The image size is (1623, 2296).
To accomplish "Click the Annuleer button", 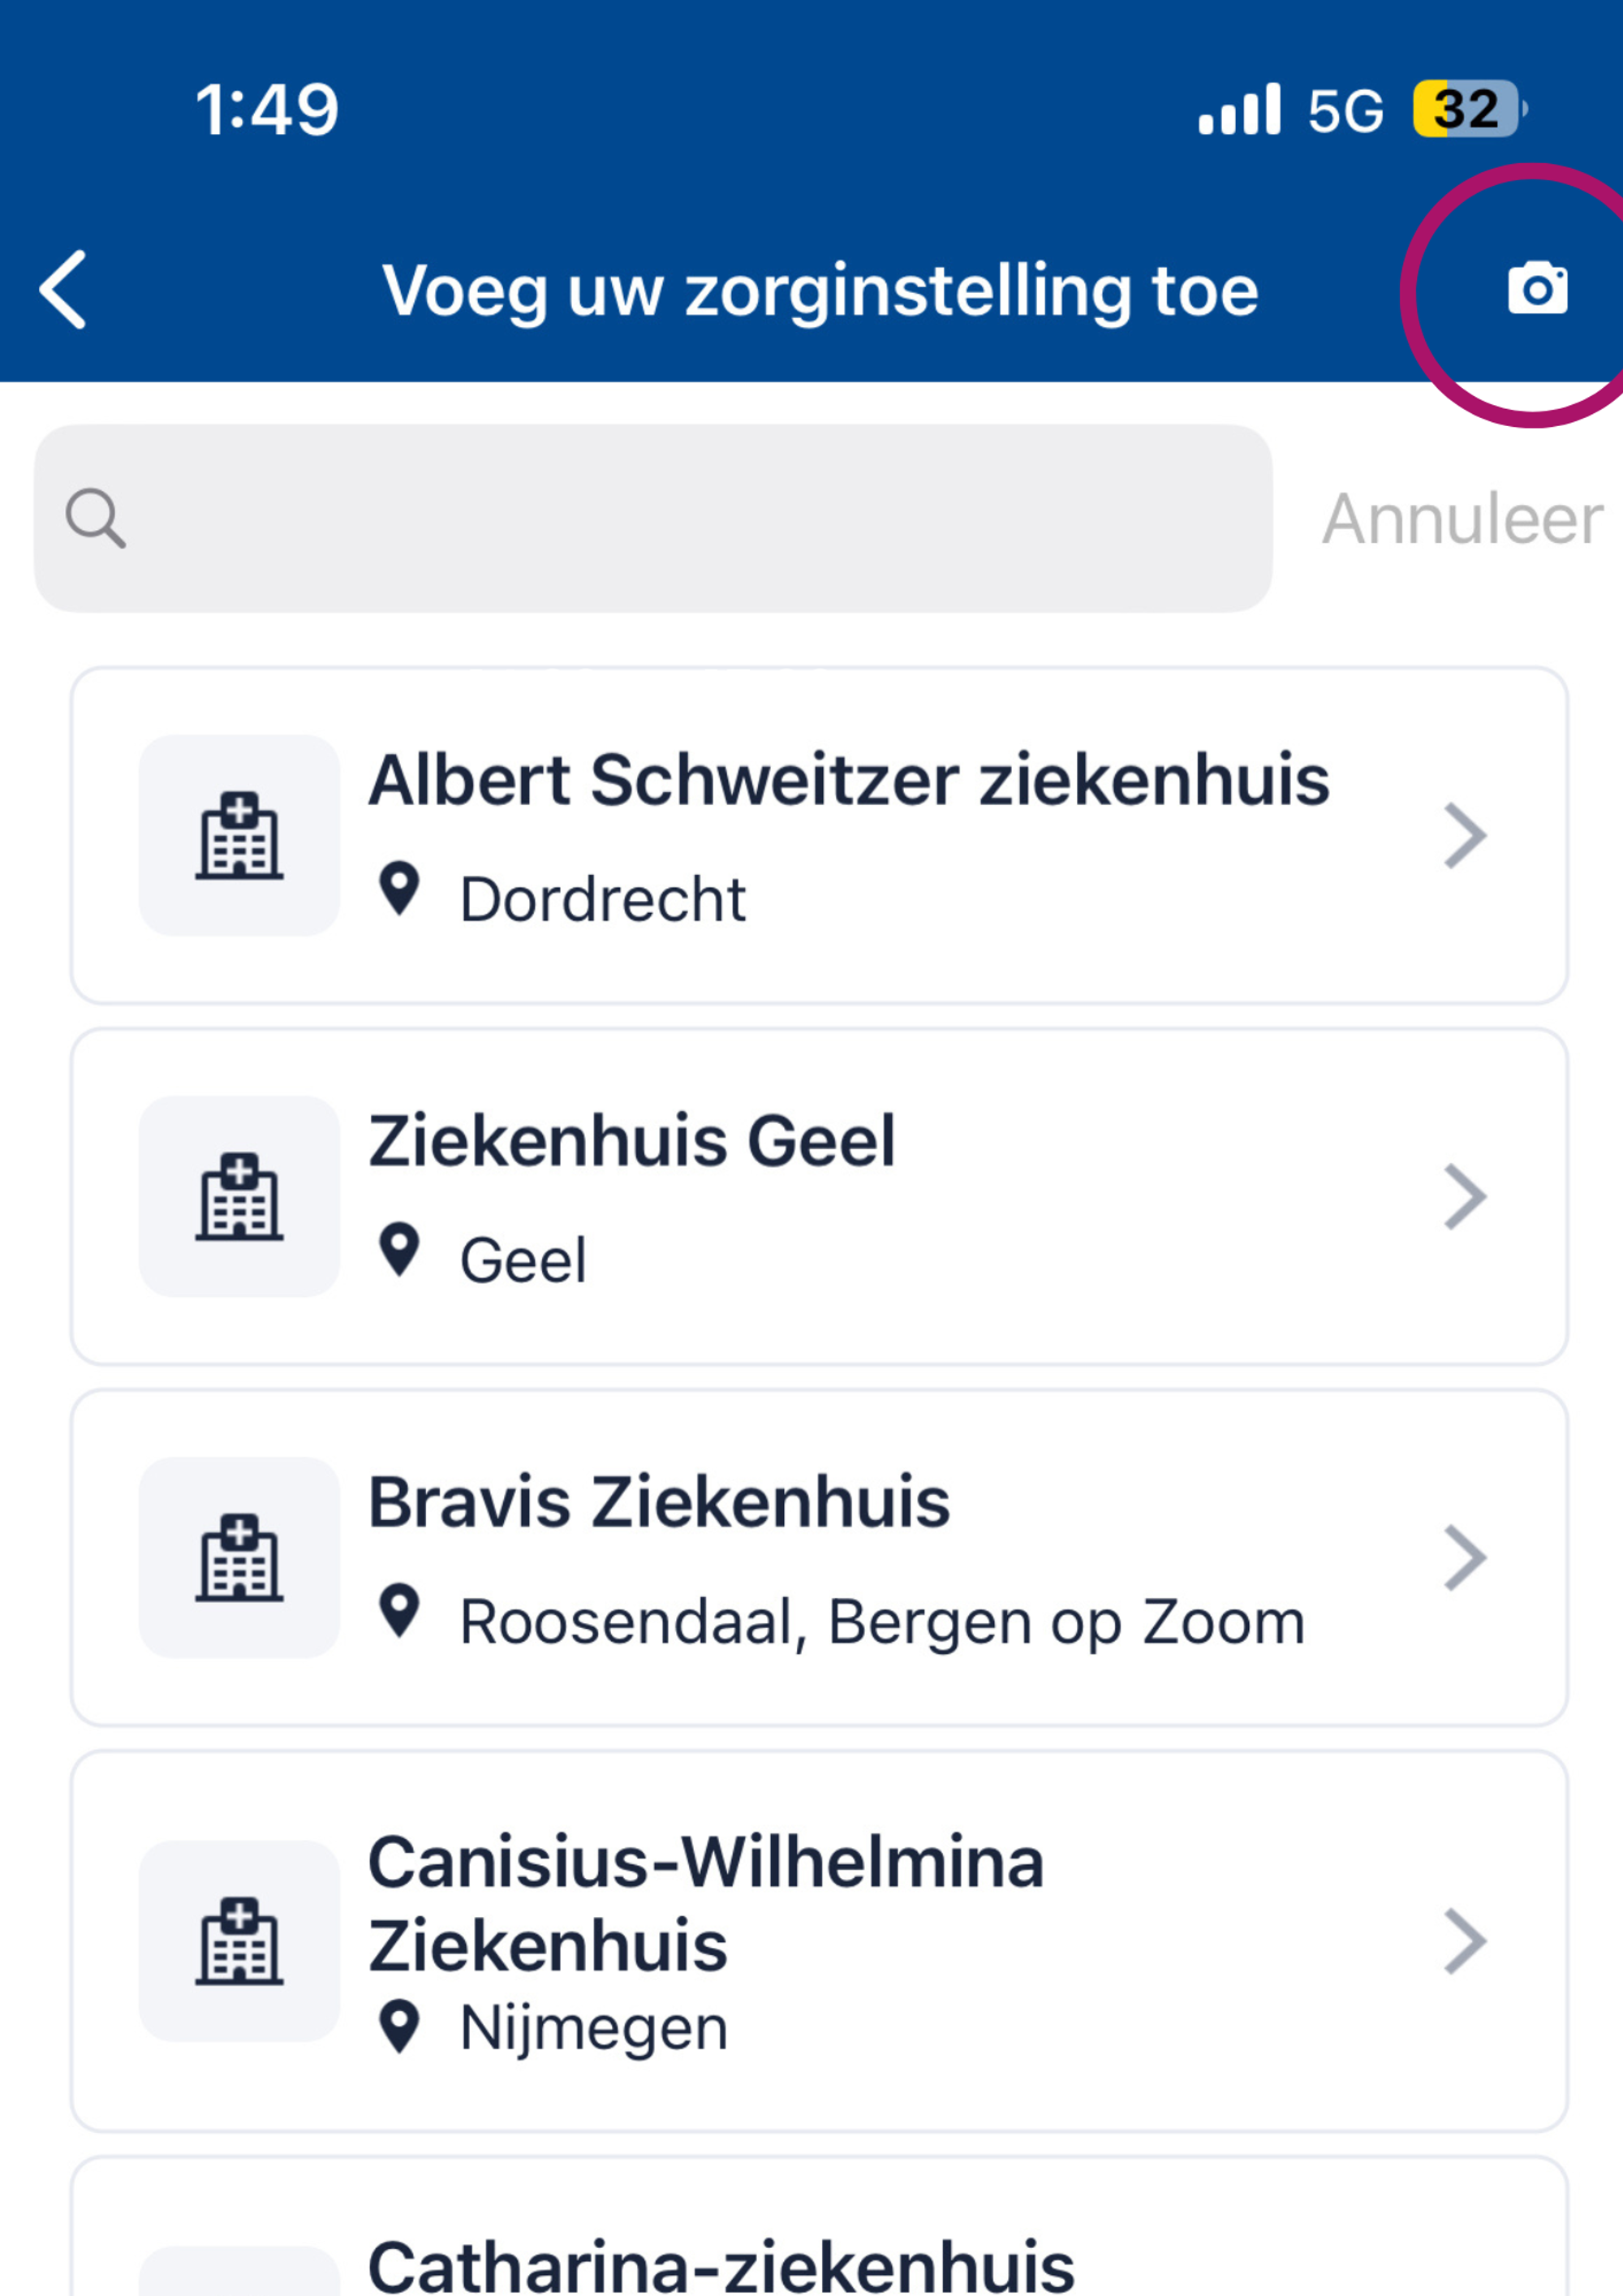I will point(1462,519).
